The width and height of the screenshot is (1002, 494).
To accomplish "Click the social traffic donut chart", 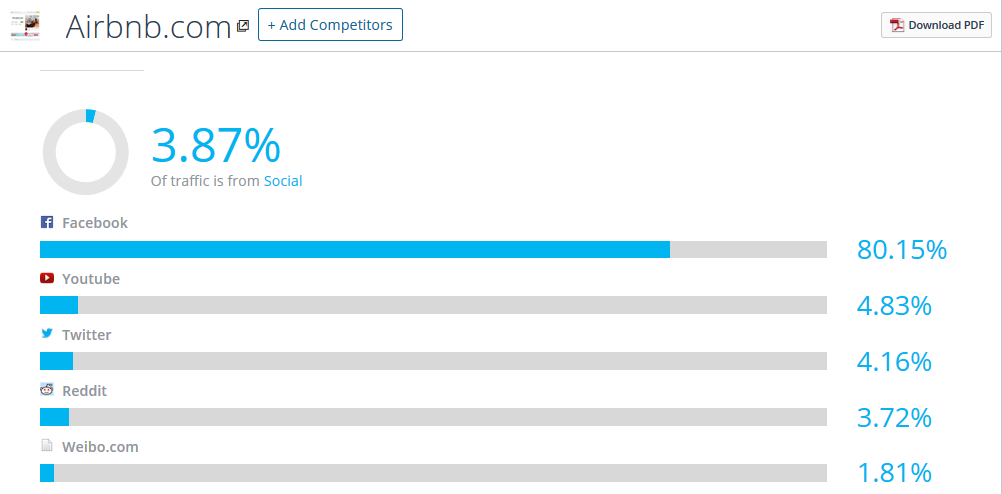I will [86, 152].
